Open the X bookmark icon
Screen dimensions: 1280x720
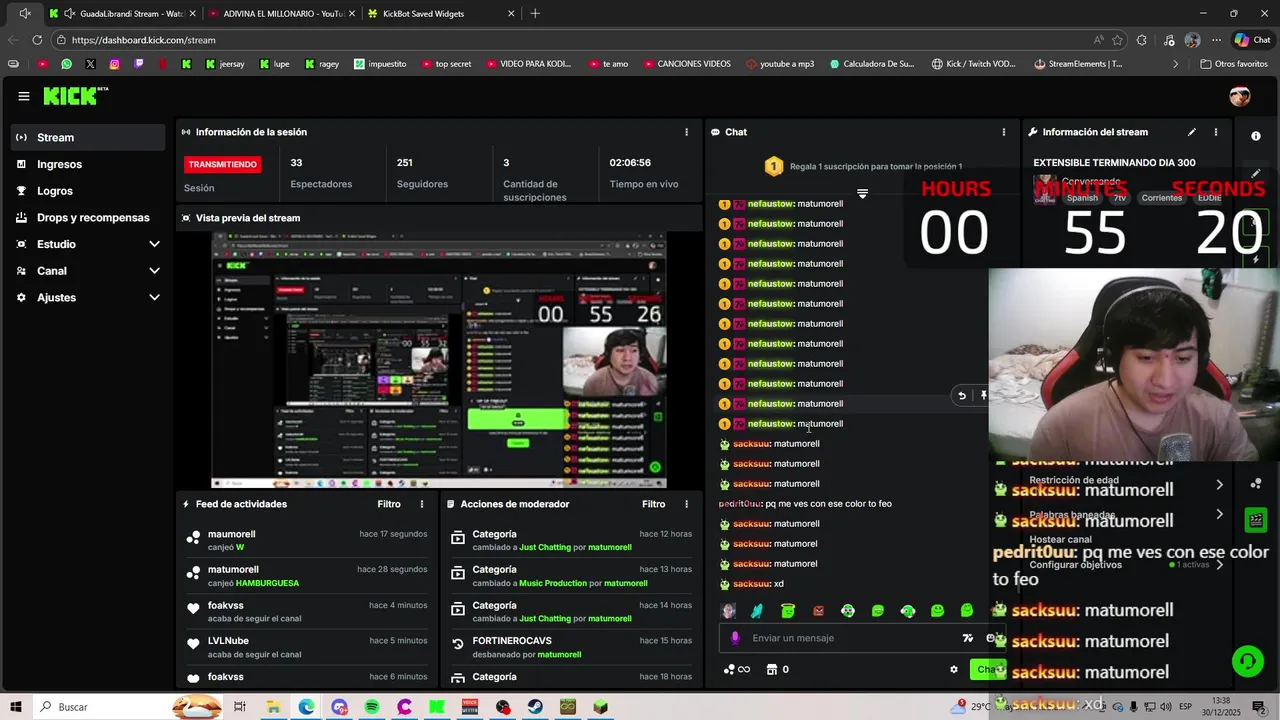point(90,64)
